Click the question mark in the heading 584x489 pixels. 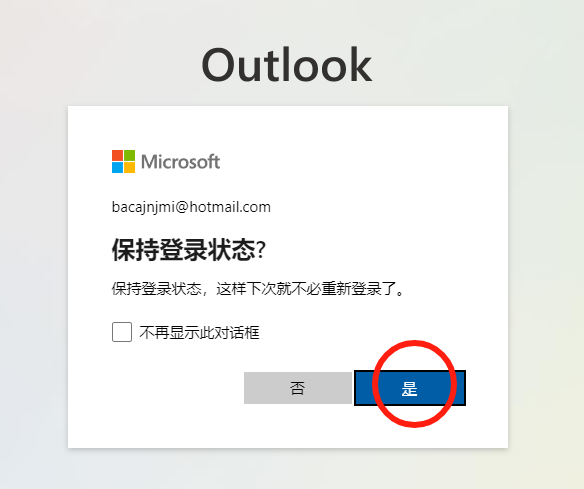coord(261,250)
